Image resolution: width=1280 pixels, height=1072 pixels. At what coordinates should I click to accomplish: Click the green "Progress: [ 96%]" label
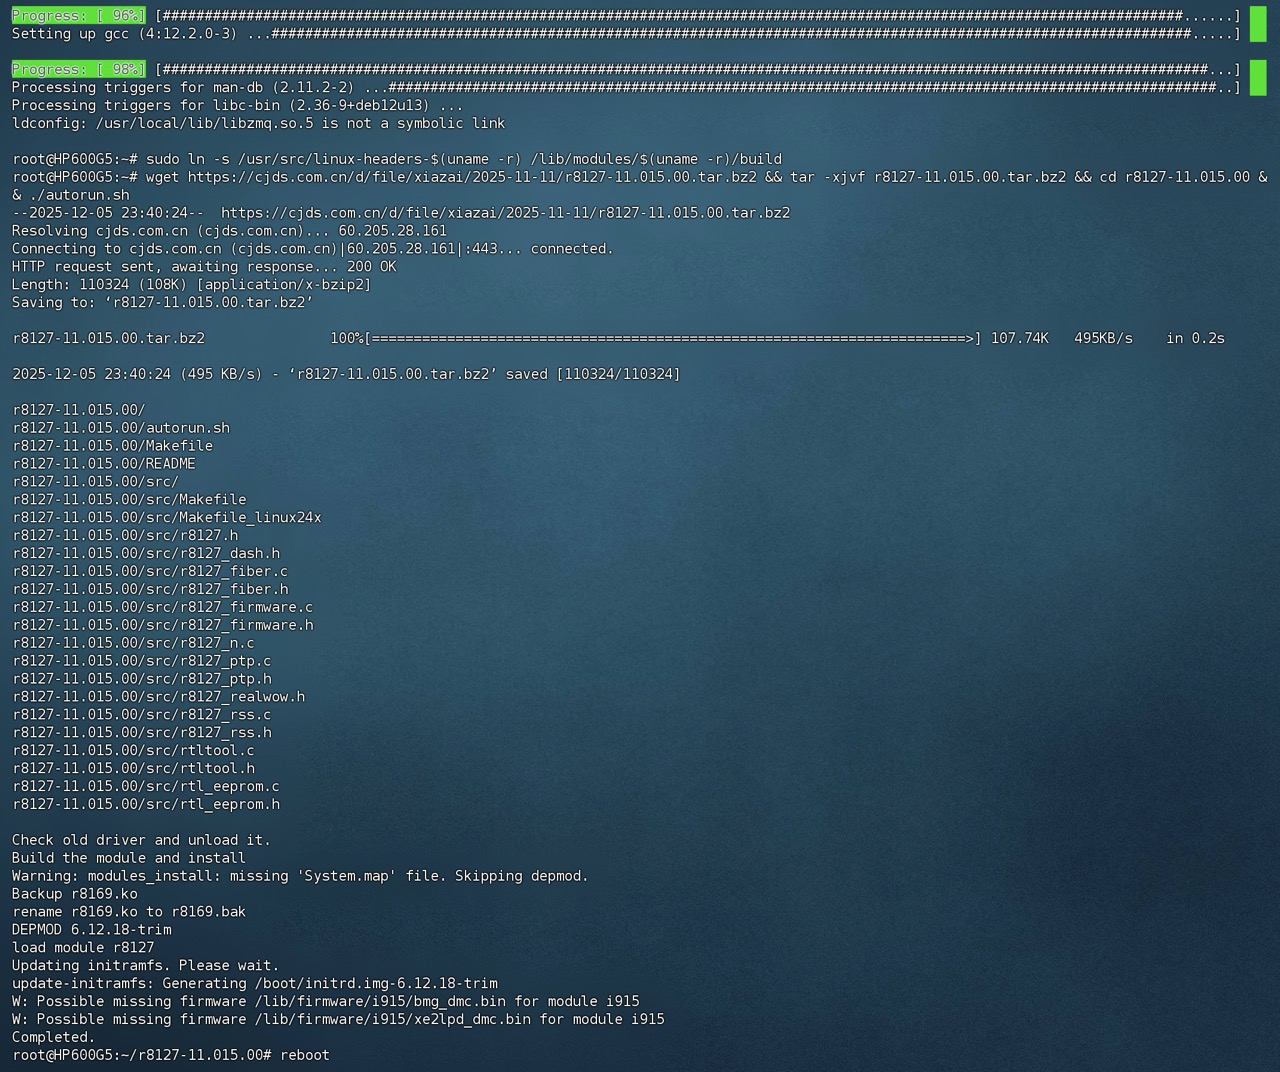click(79, 16)
